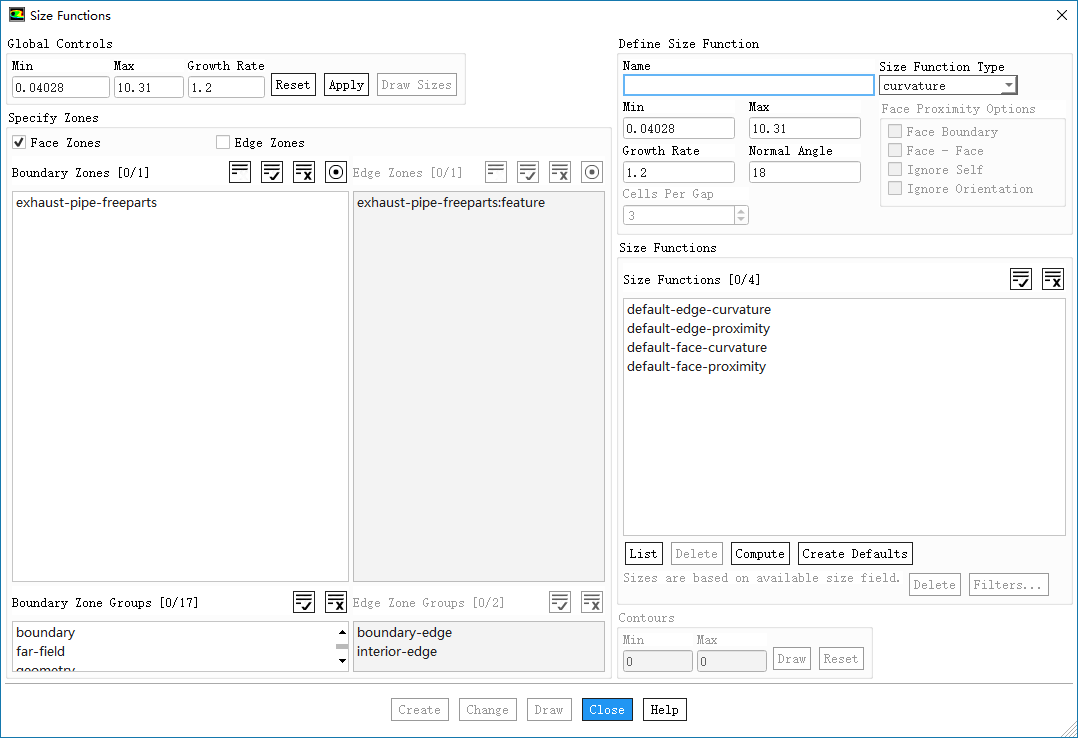Deselect all Boundary Zones with the X icon
This screenshot has width=1078, height=738.
[x=304, y=172]
